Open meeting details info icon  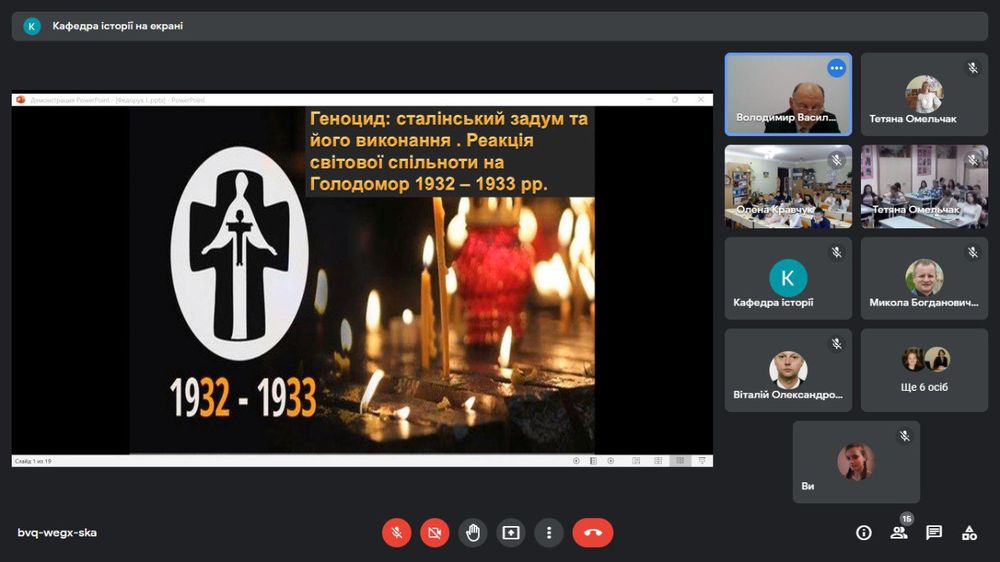pyautogui.click(x=864, y=533)
